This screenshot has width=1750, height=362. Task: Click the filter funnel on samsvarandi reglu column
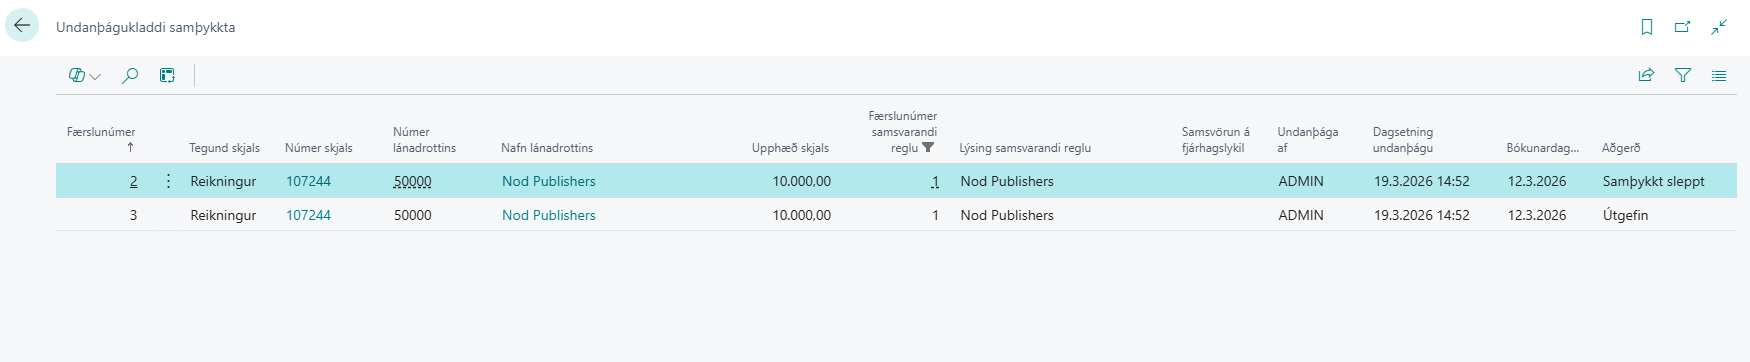[x=928, y=147]
